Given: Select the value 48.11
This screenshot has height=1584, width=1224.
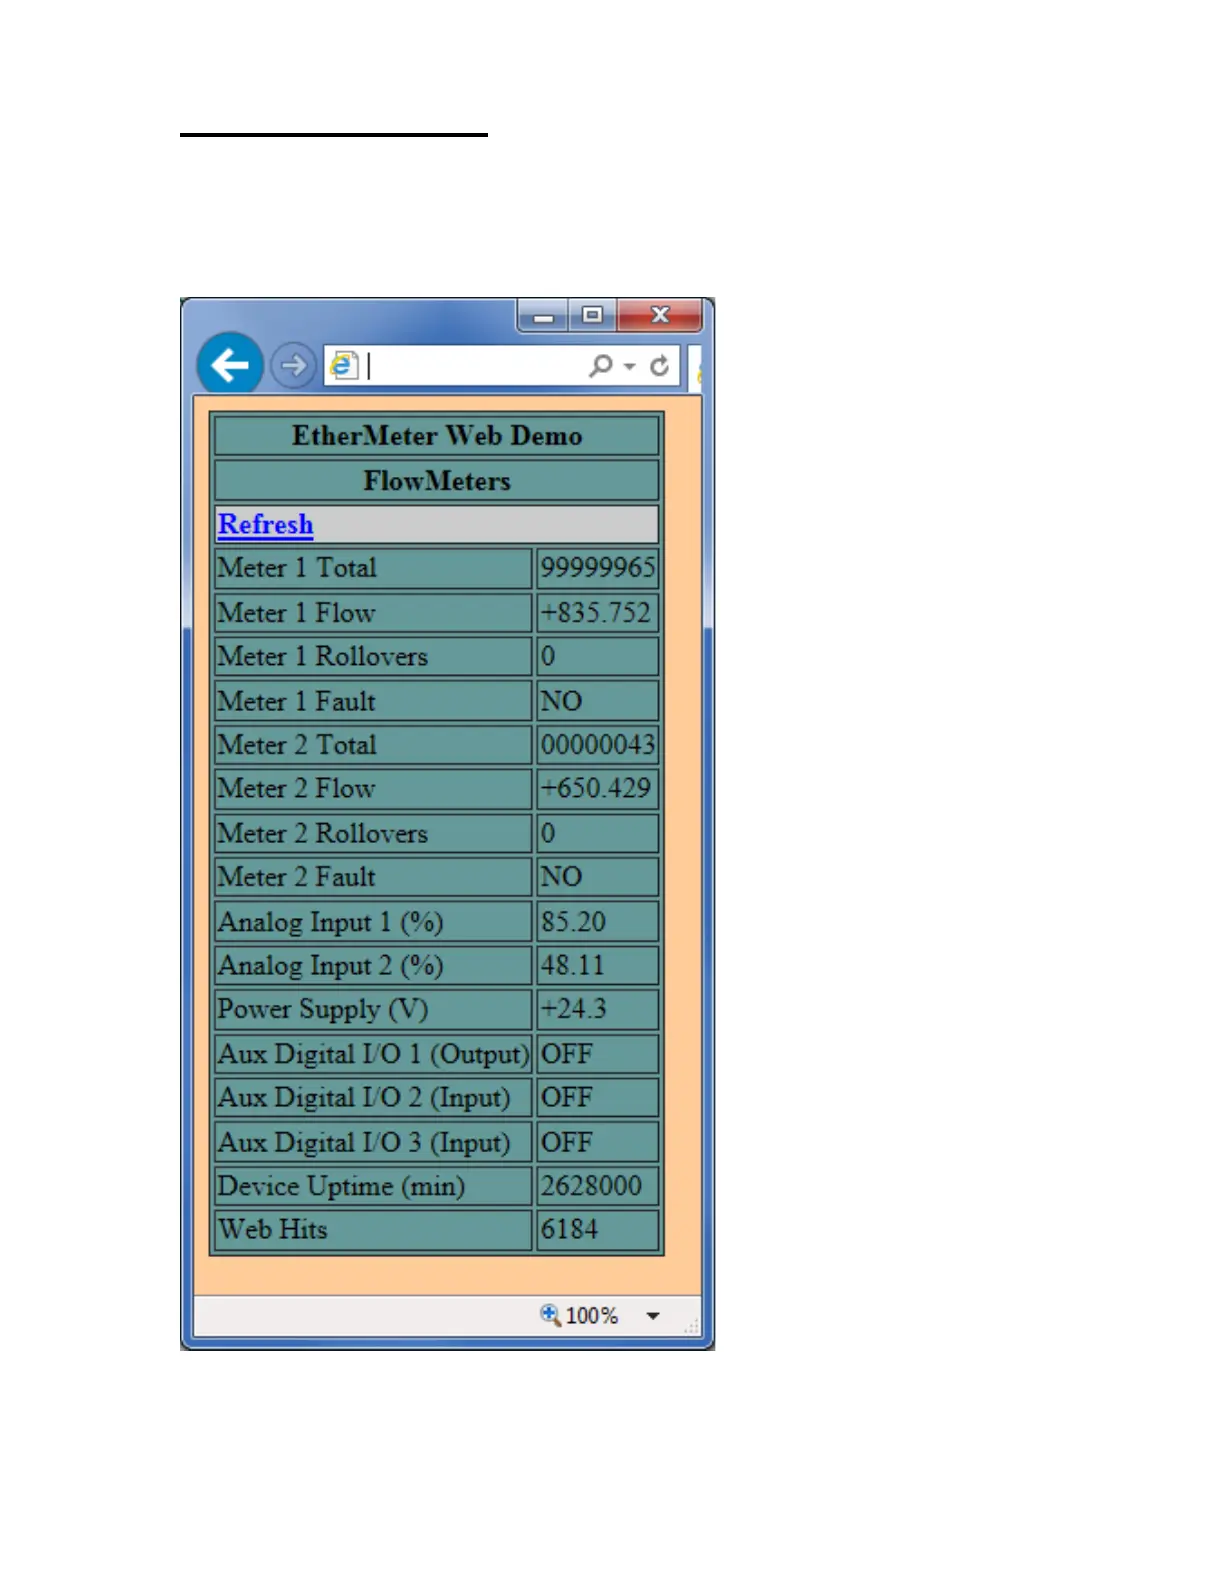Looking at the screenshot, I should point(573,966).
